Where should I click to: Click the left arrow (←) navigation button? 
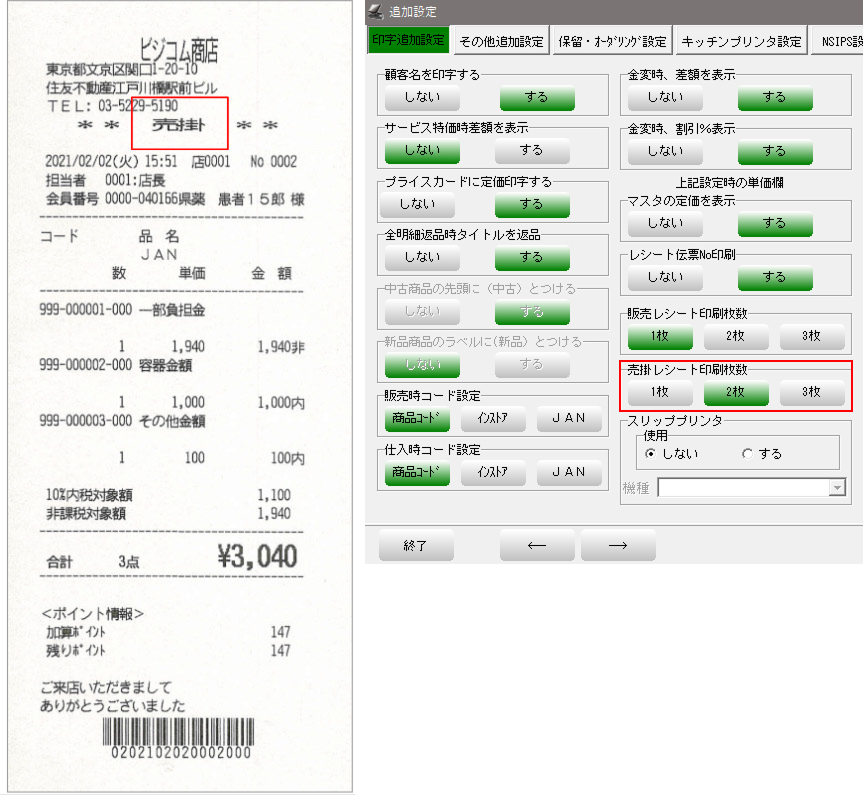click(537, 546)
